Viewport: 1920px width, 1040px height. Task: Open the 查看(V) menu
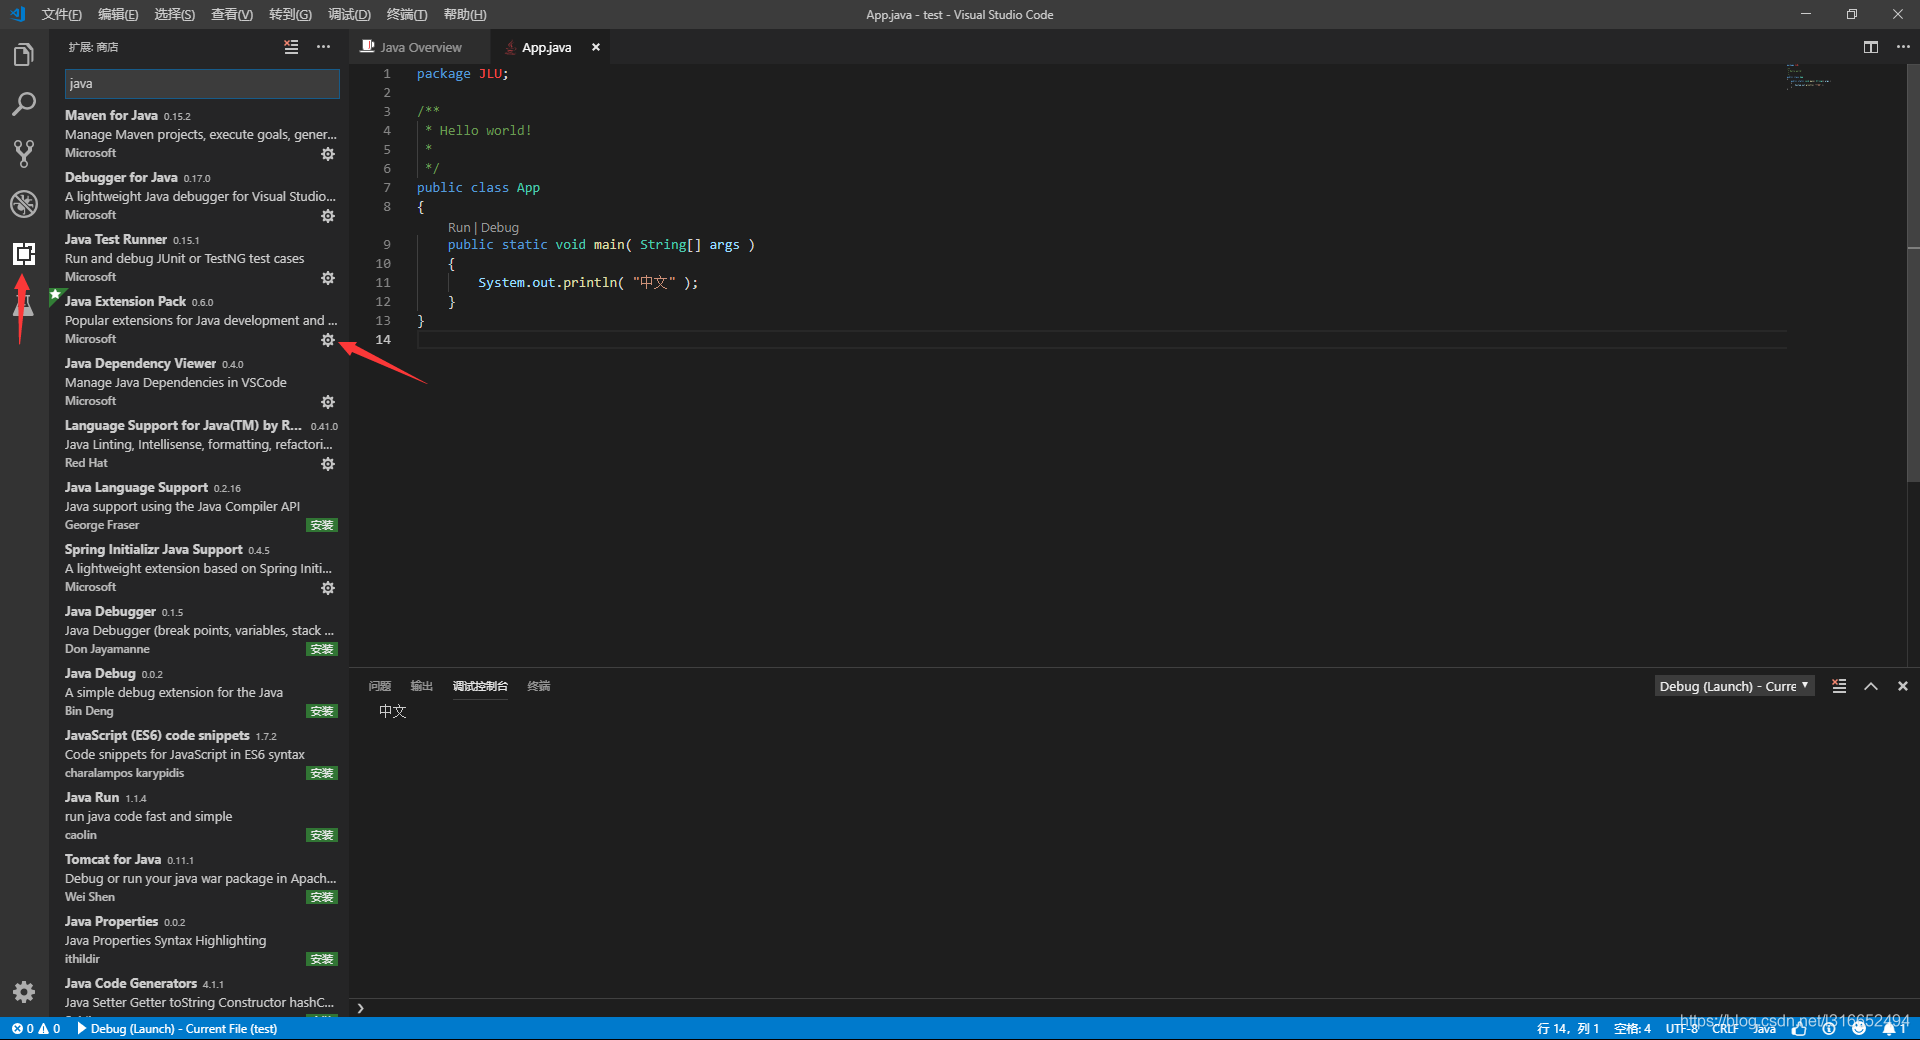[x=232, y=14]
